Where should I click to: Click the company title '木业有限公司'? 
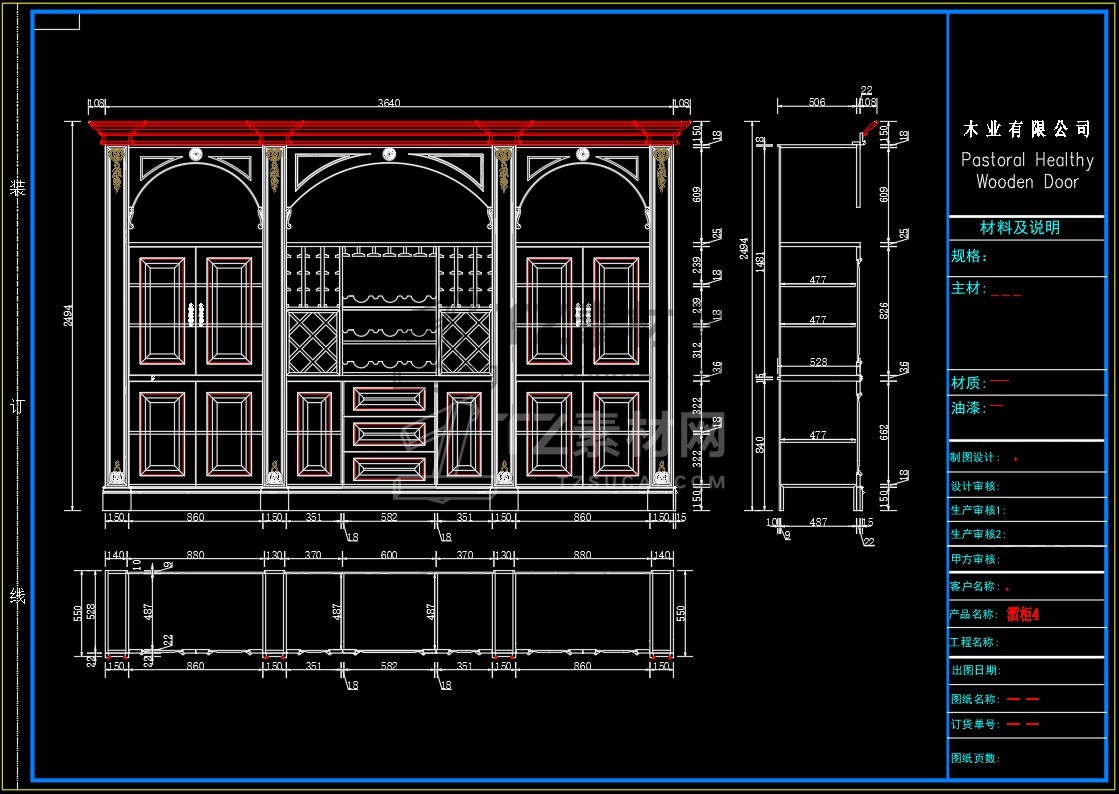coord(1026,129)
